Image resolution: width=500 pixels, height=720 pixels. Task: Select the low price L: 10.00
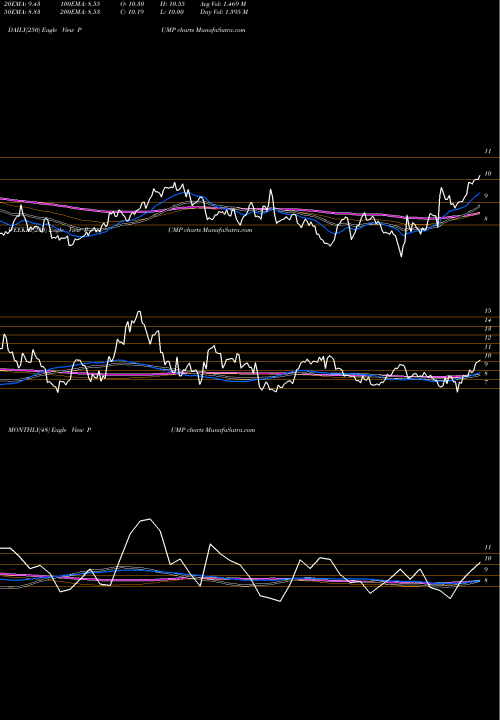[172, 12]
